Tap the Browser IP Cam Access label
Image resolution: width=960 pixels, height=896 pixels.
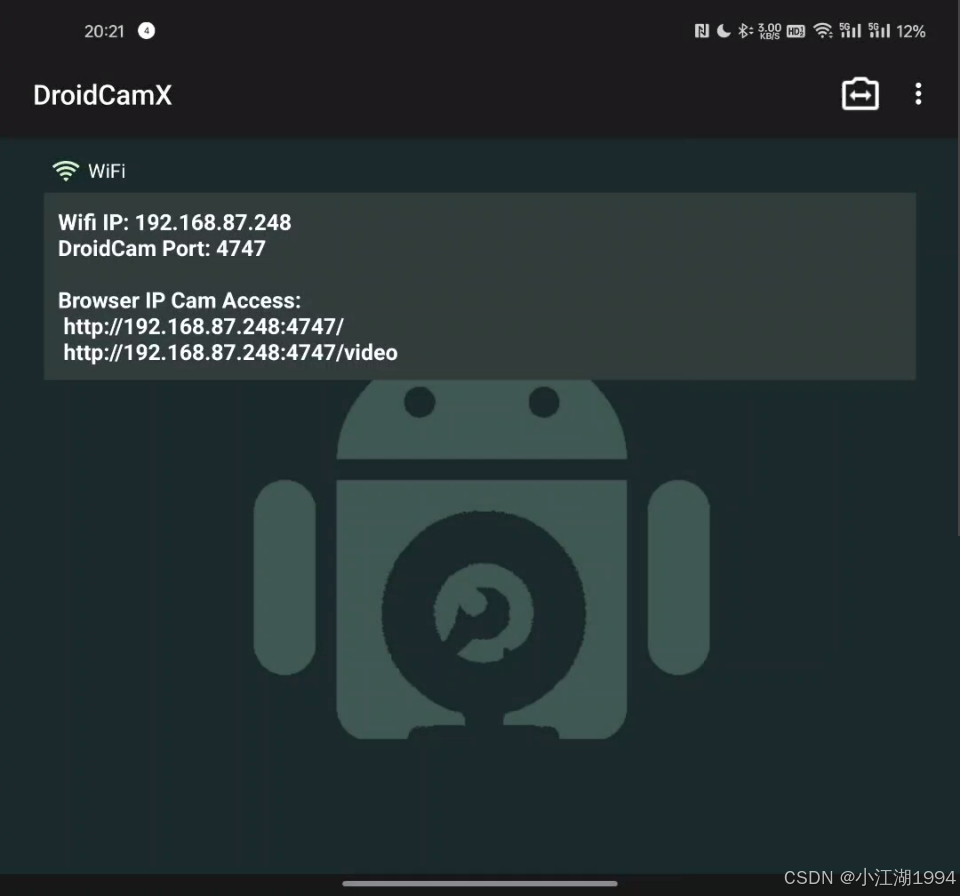click(179, 301)
